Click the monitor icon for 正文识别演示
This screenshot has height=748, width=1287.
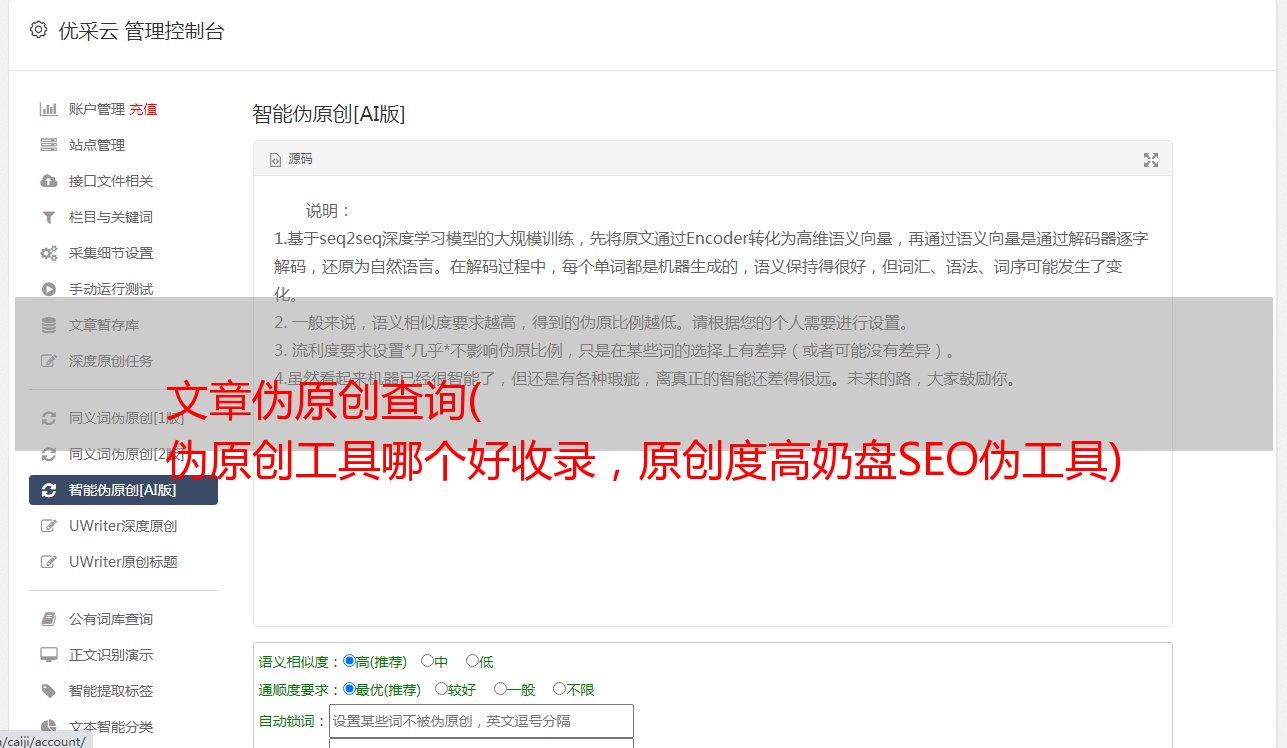[x=48, y=655]
